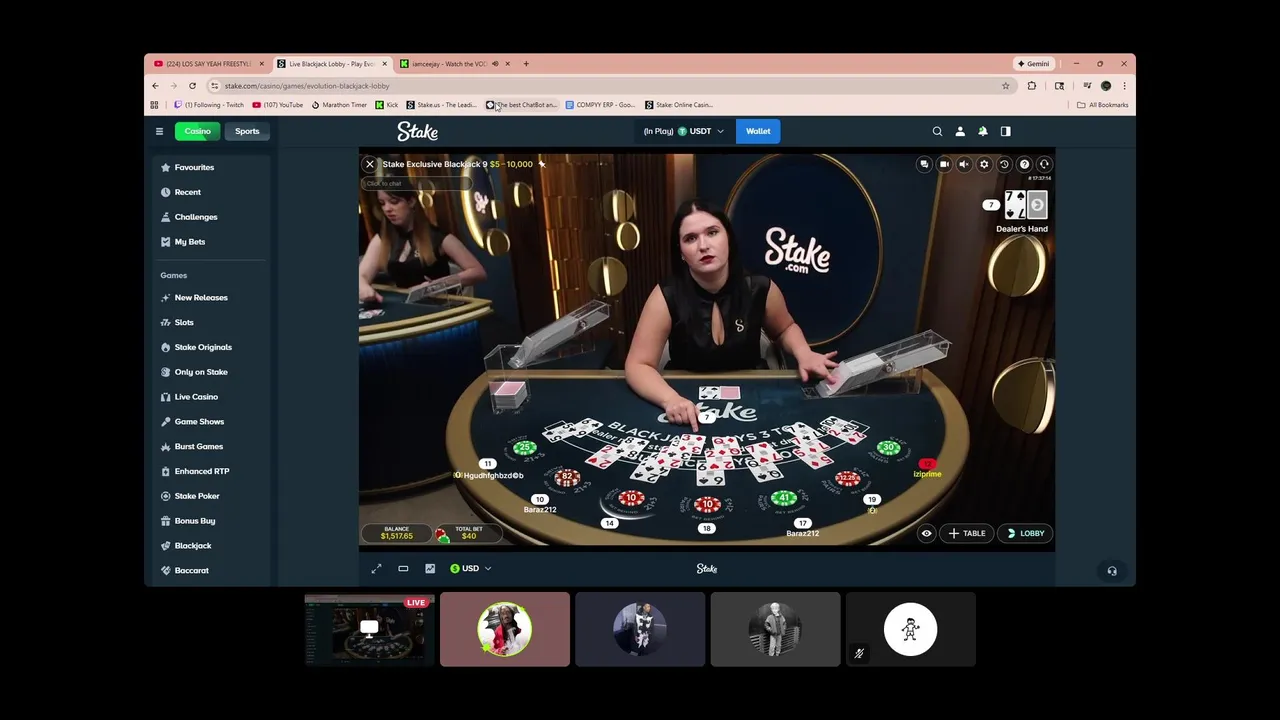Open the game chat icon
The height and width of the screenshot is (720, 1280).
point(924,164)
